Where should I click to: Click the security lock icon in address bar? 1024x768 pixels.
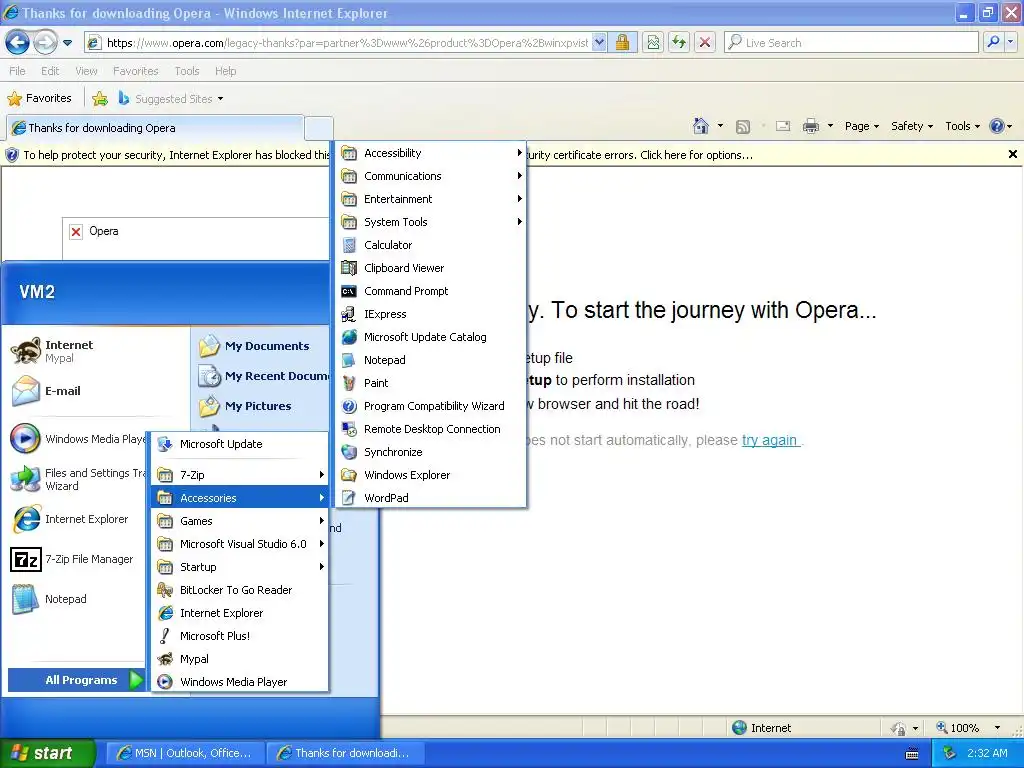pos(623,42)
